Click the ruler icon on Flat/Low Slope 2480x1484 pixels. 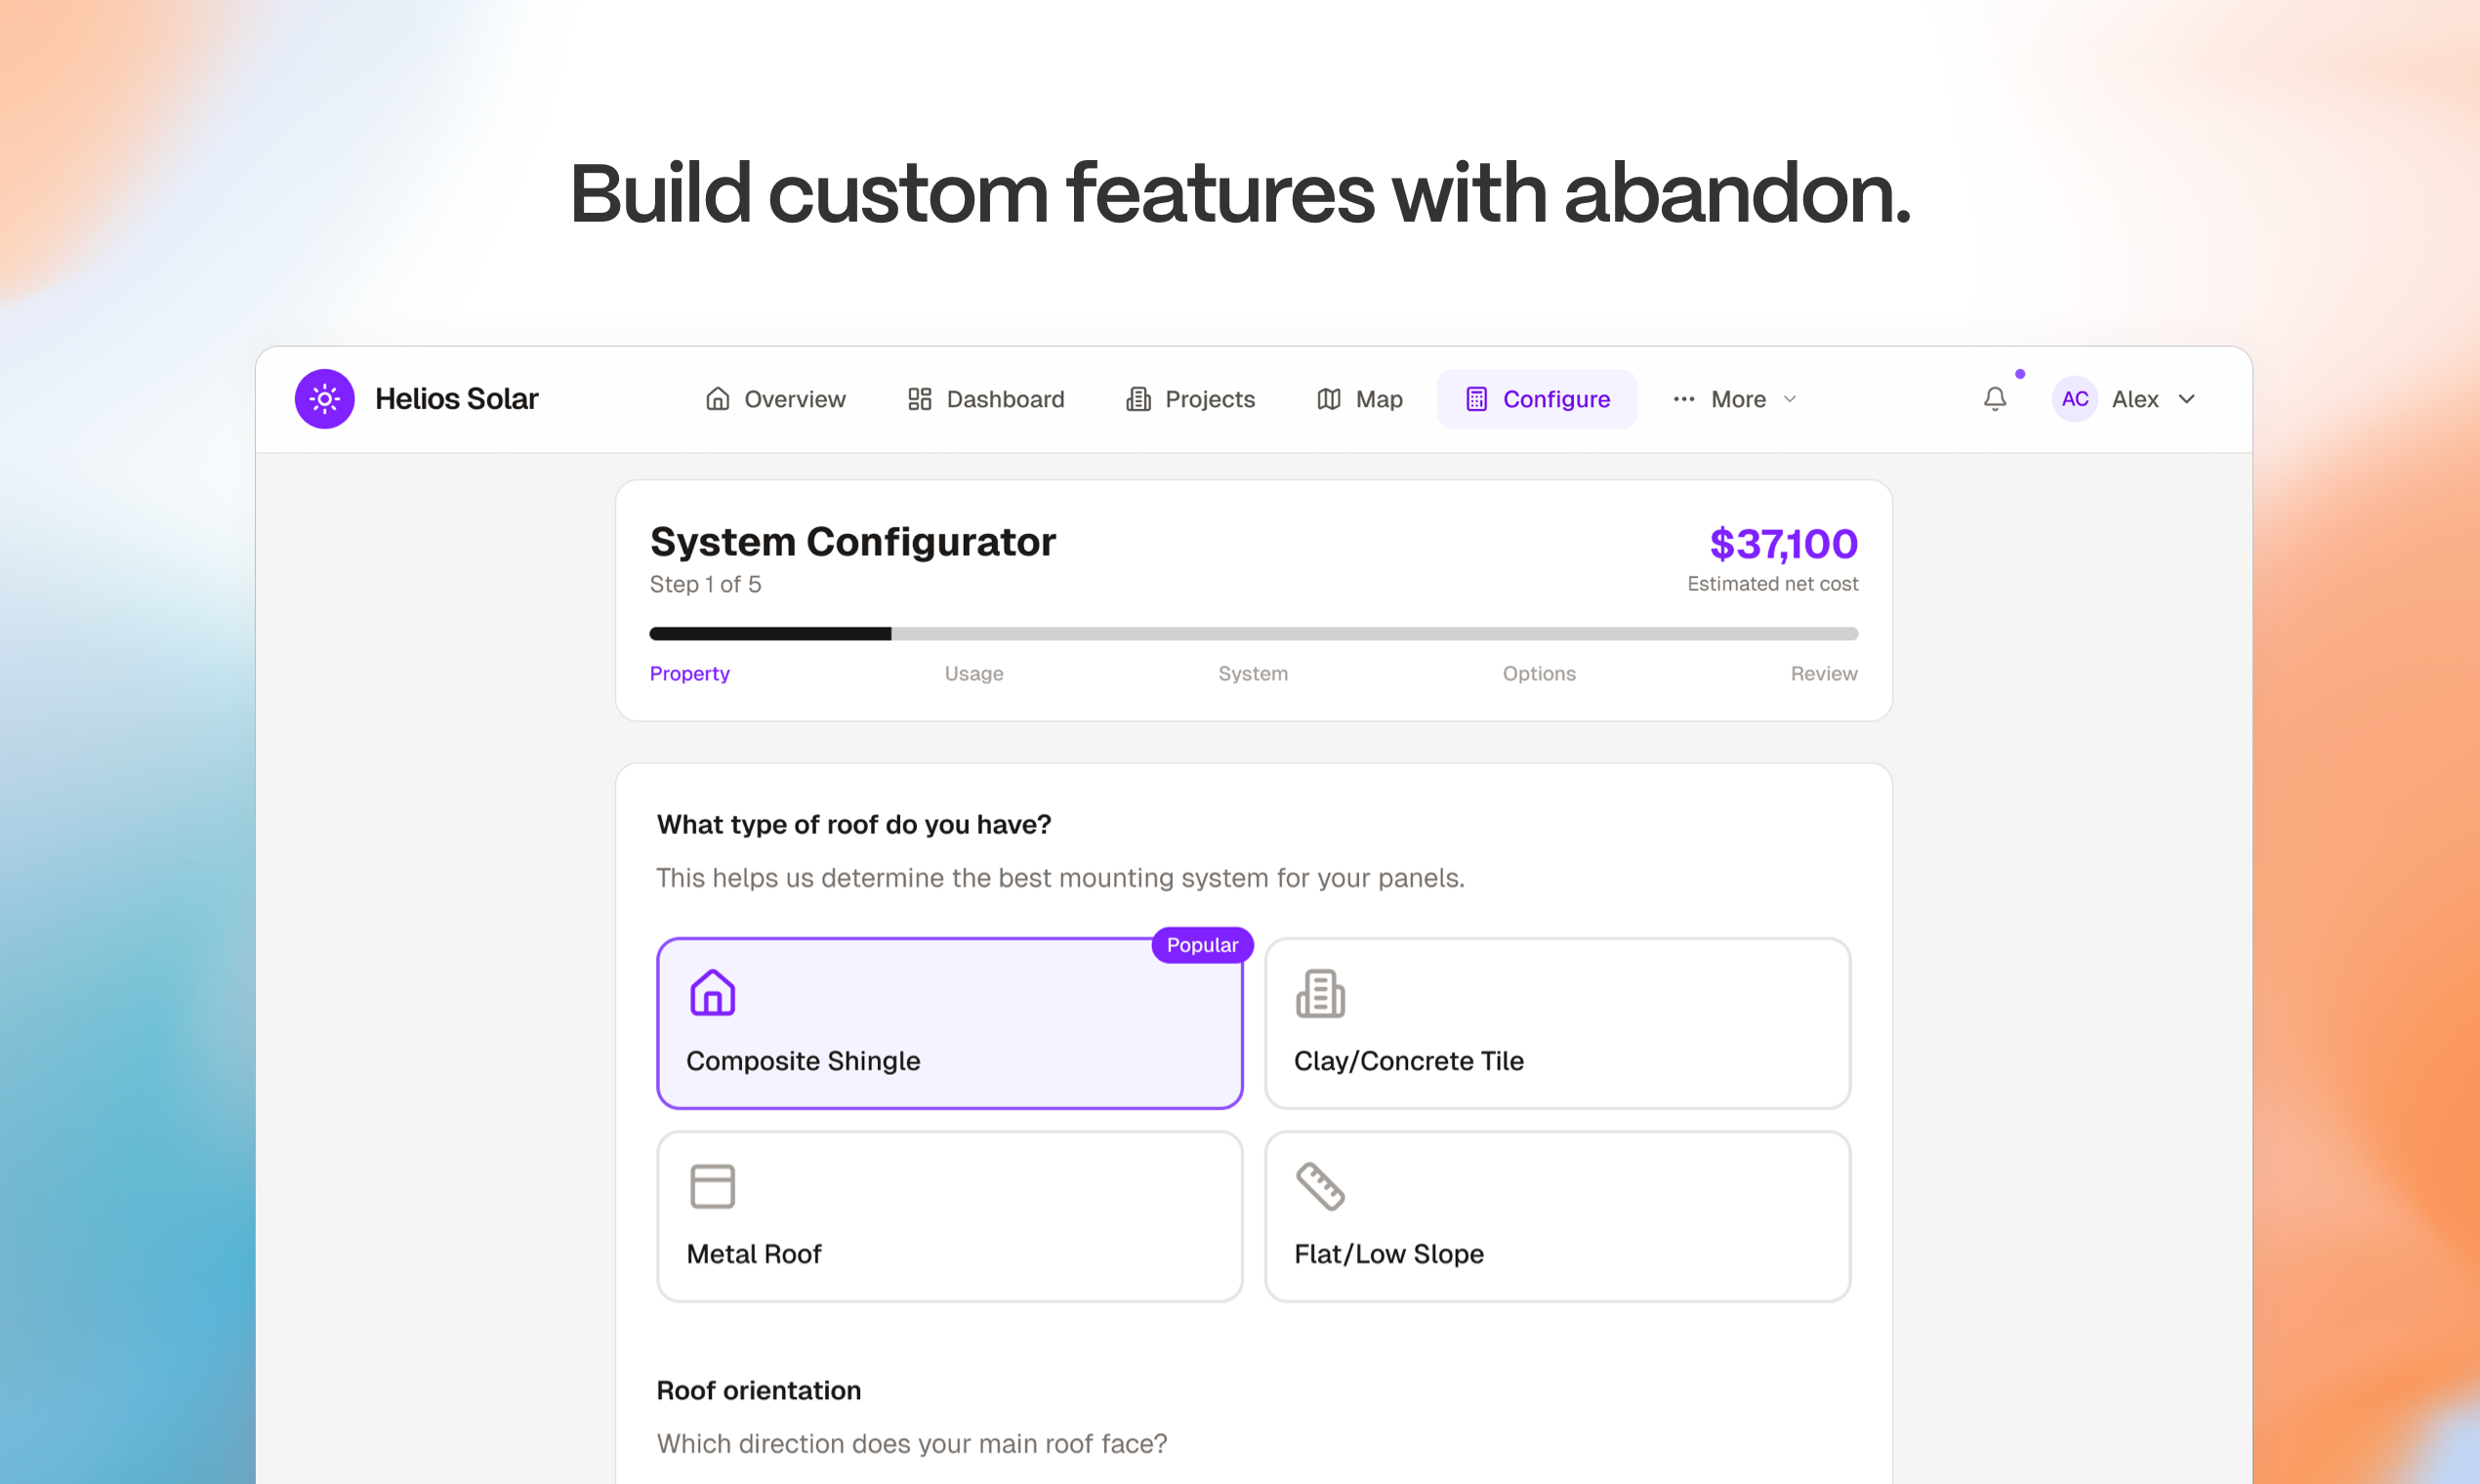(1319, 1185)
